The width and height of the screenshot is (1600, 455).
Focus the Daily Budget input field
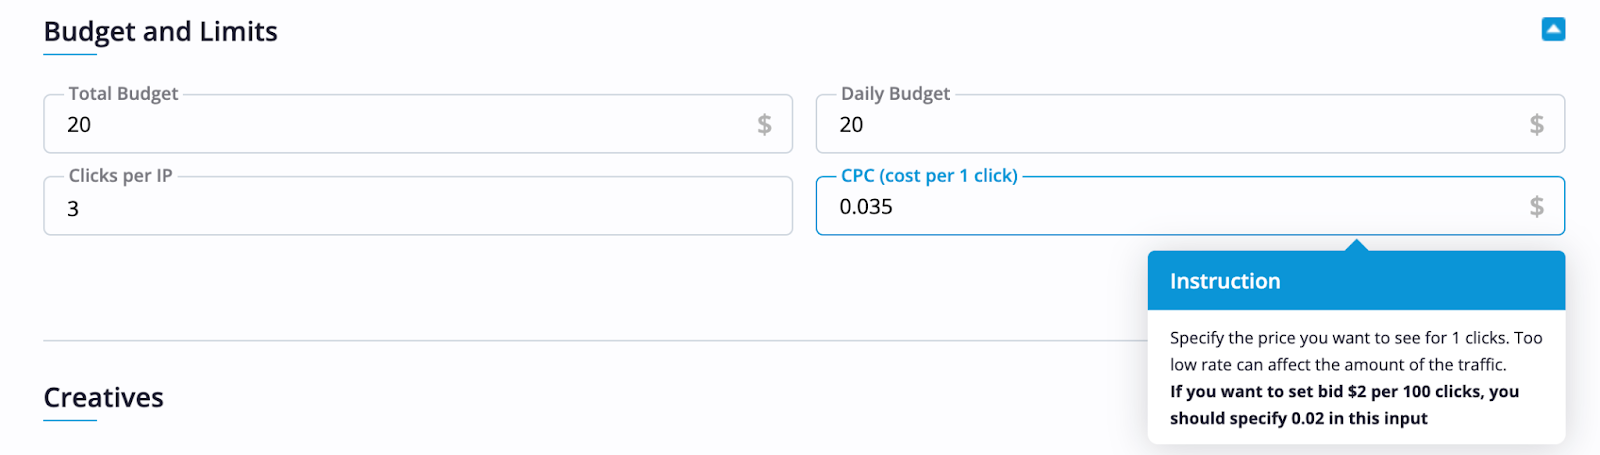coord(1190,124)
